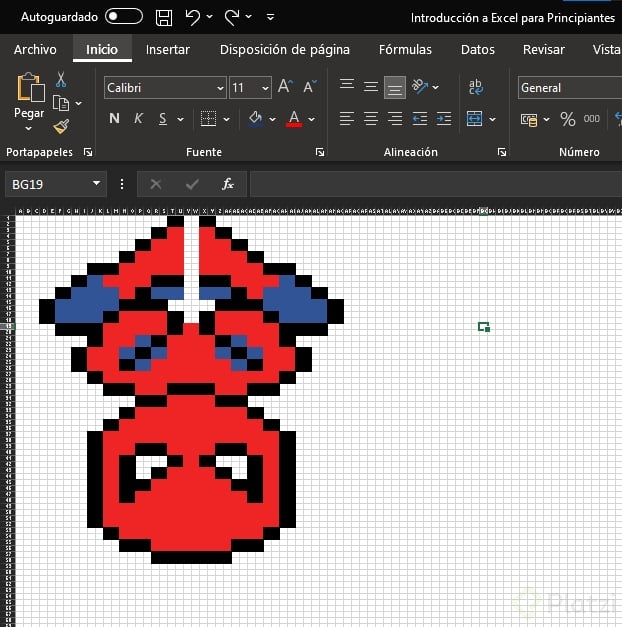
Task: Click the Cancel X formula bar icon
Action: [x=156, y=184]
